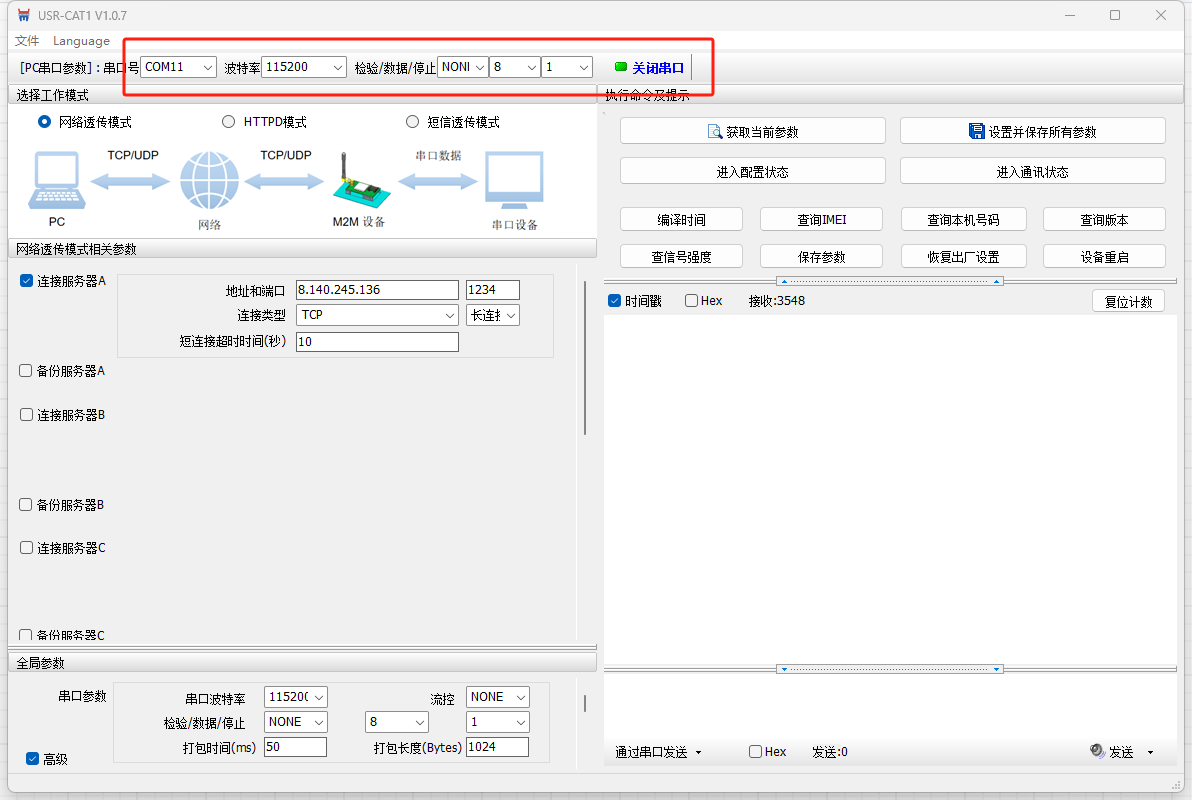Image resolution: width=1192 pixels, height=800 pixels.
Task: Select HTTPD模式 radio button
Action: coord(229,122)
